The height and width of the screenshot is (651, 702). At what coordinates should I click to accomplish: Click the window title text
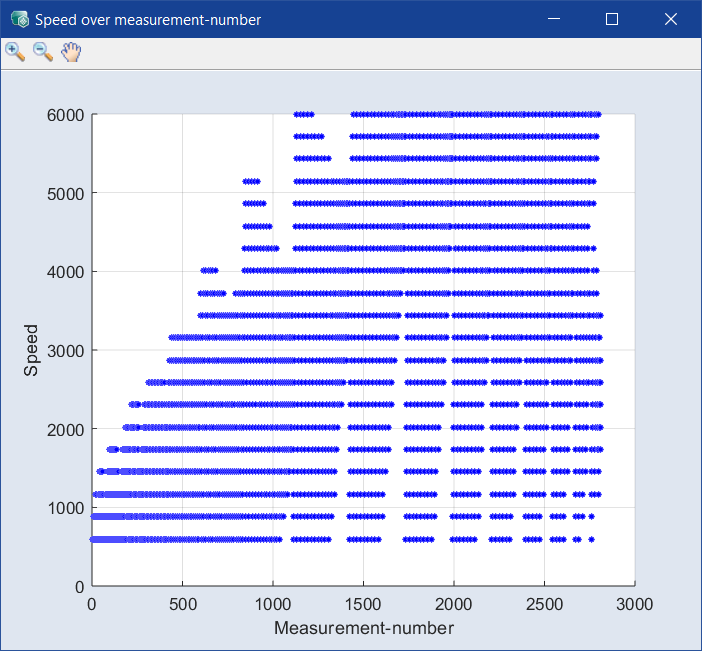(148, 20)
